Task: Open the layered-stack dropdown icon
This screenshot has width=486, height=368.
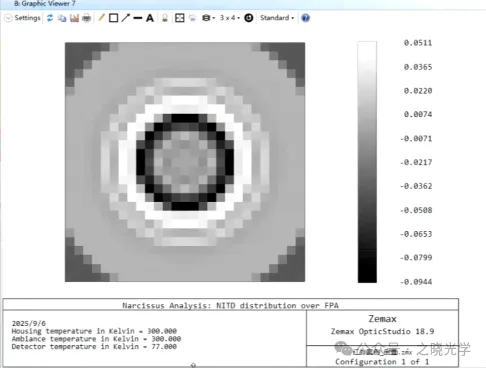Action: 208,18
